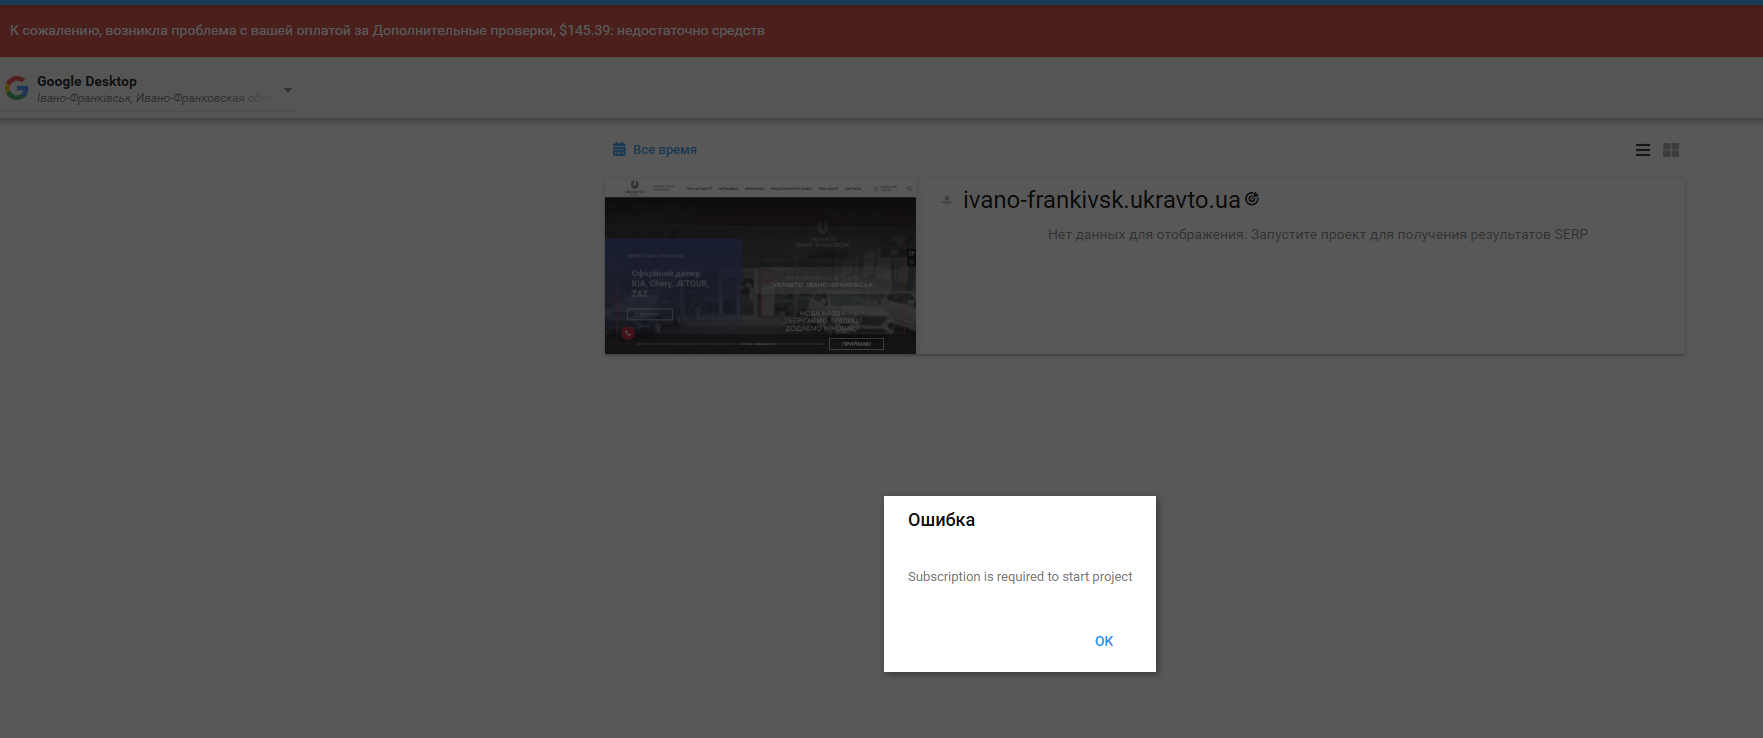Open the ivano-frankivsk.ukravto.ua project link
1763x738 pixels.
tap(1101, 200)
